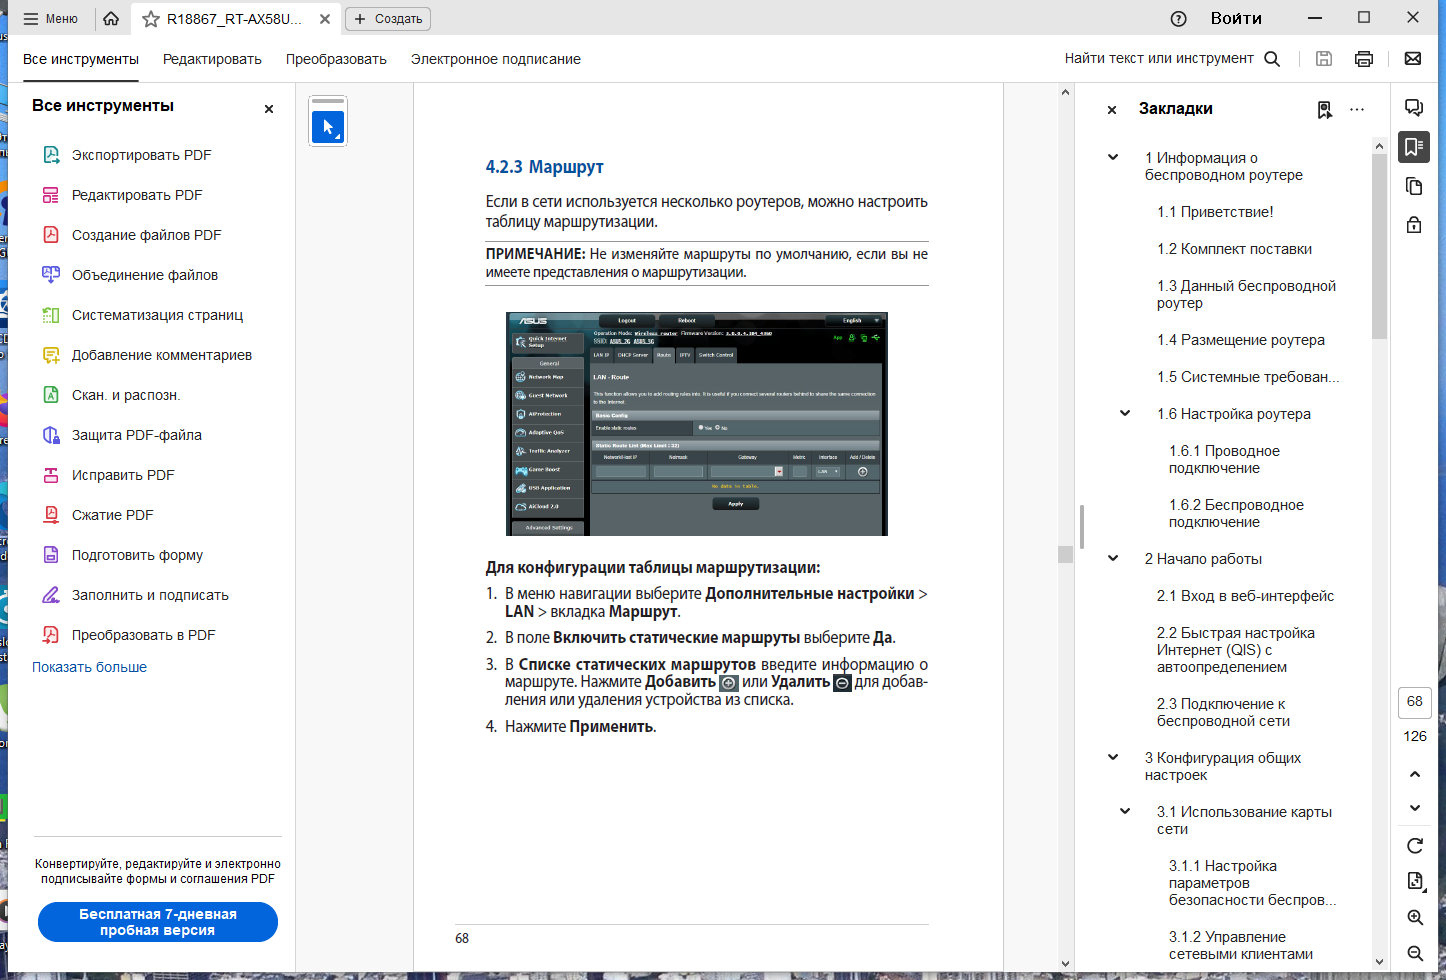1446x980 pixels.
Task: Collapse 3 Конфигурация общих настроек bookmark
Action: (1113, 757)
